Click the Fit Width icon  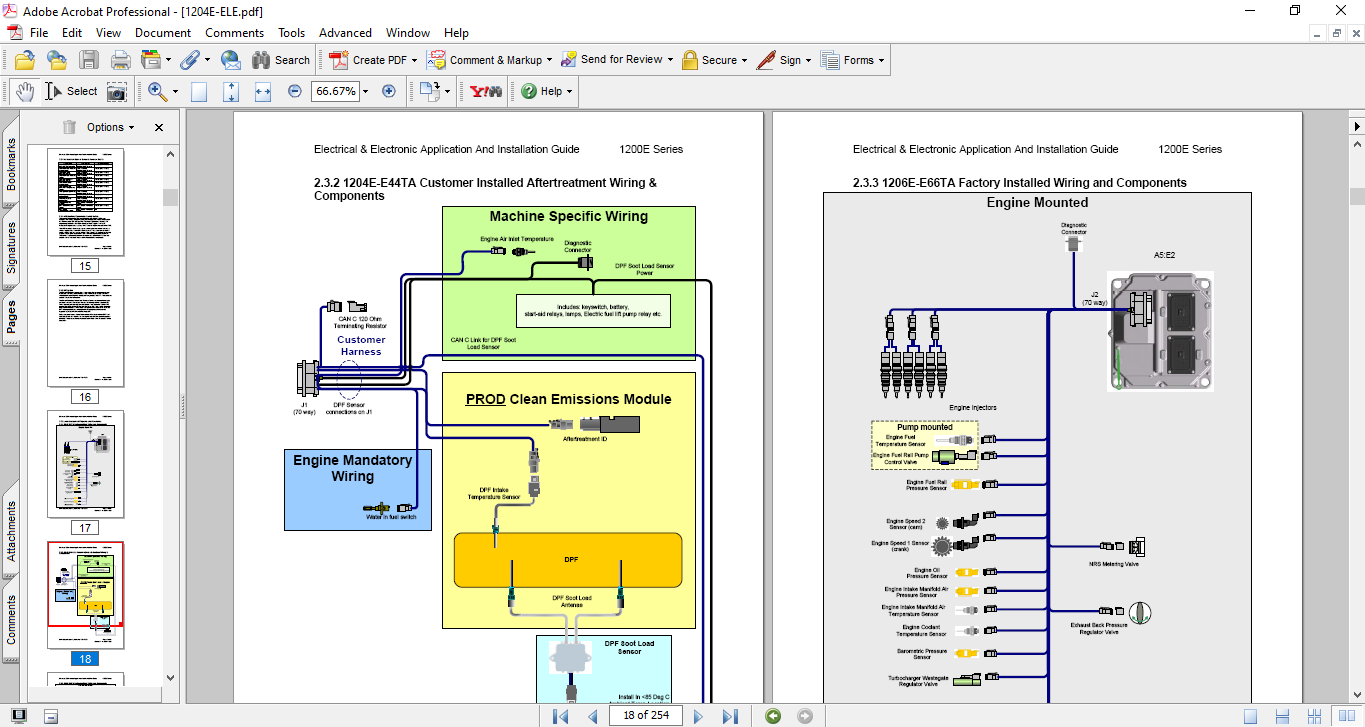(x=263, y=91)
